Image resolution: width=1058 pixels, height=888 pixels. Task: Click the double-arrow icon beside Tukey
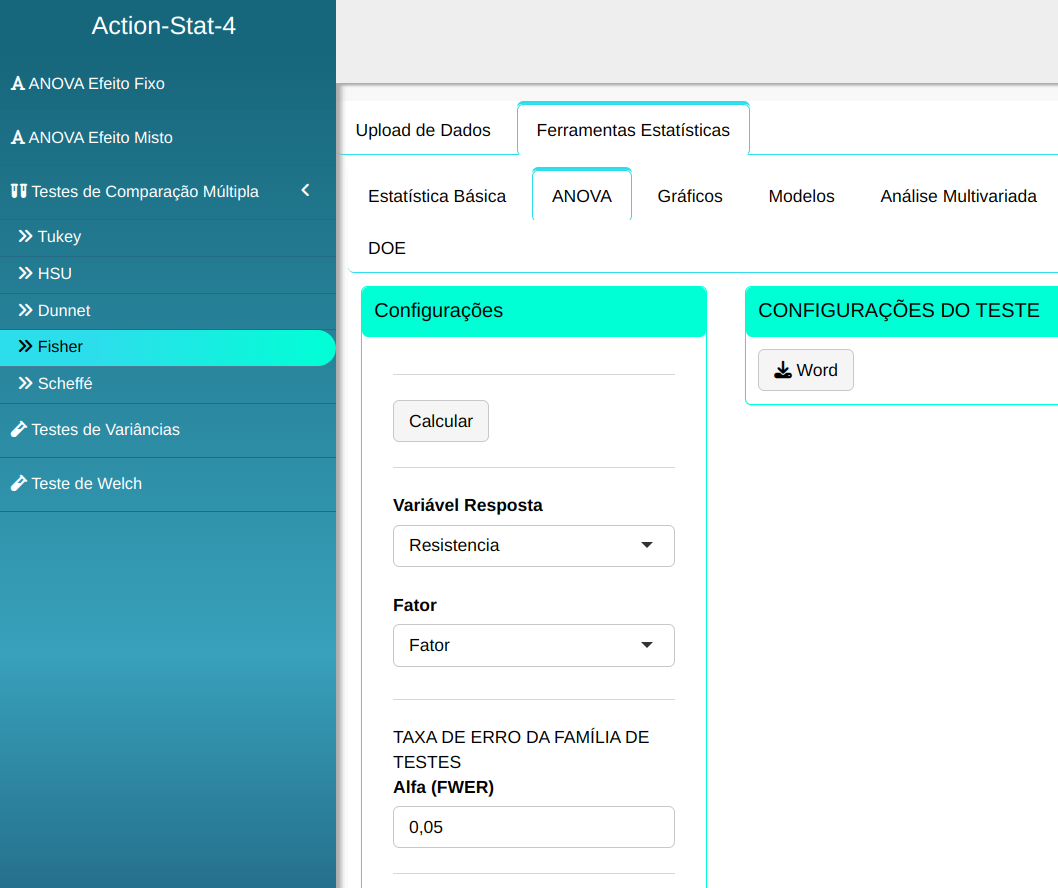[x=26, y=237]
